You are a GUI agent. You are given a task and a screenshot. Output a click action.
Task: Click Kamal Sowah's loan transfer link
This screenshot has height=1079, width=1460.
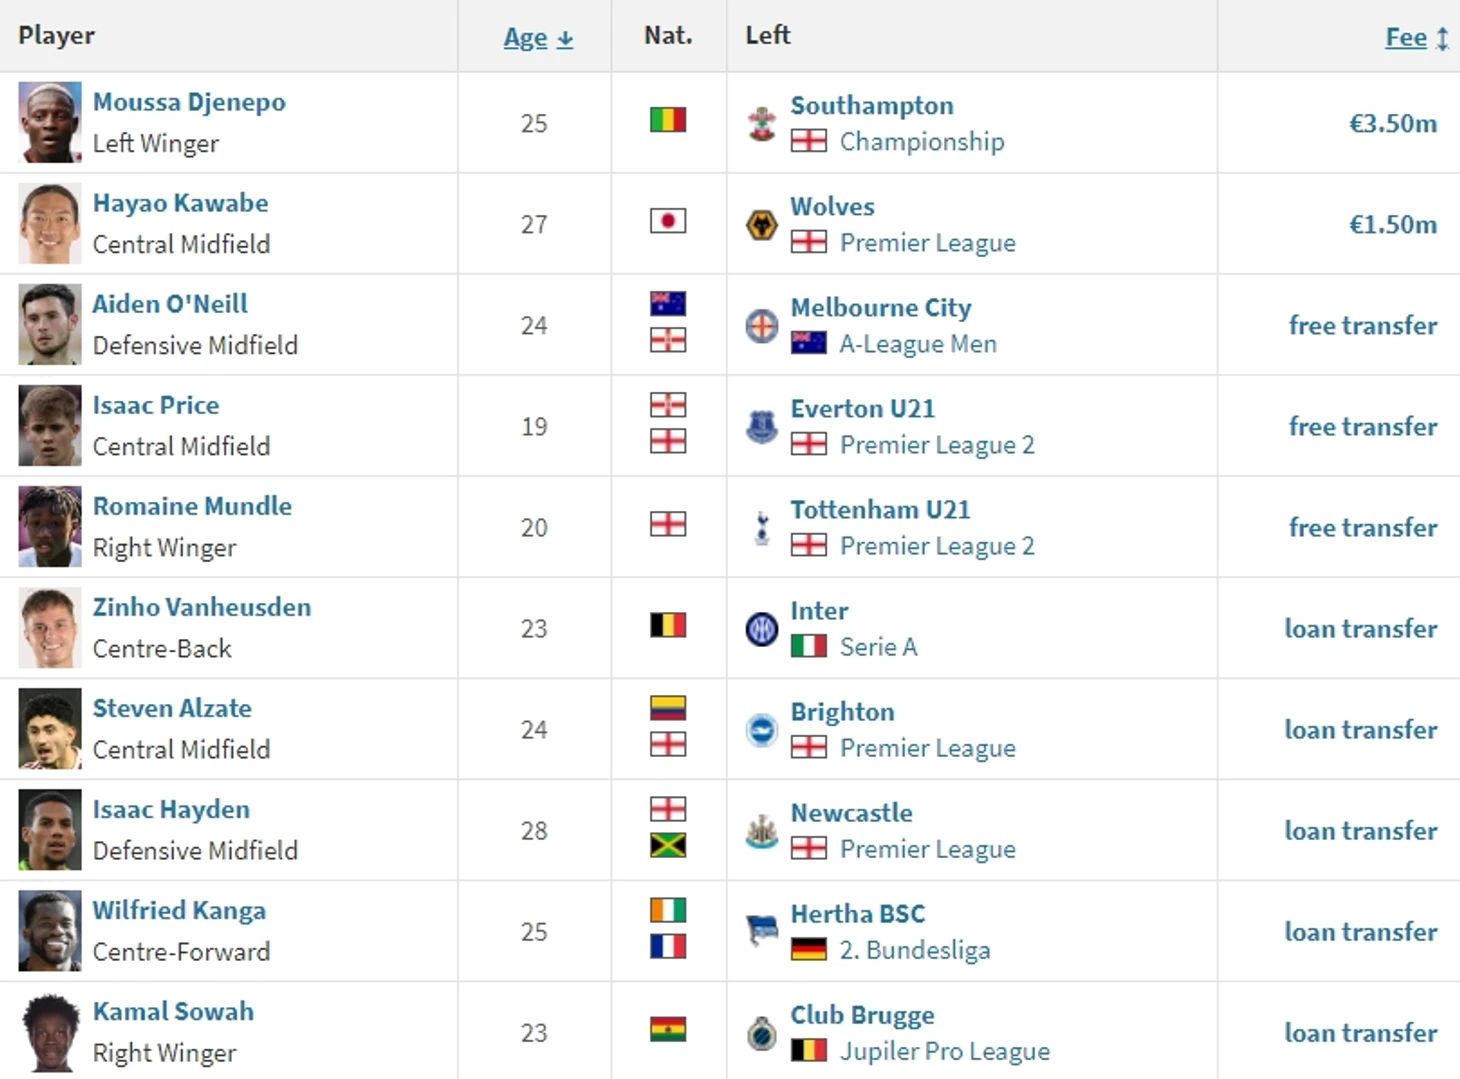1360,1033
